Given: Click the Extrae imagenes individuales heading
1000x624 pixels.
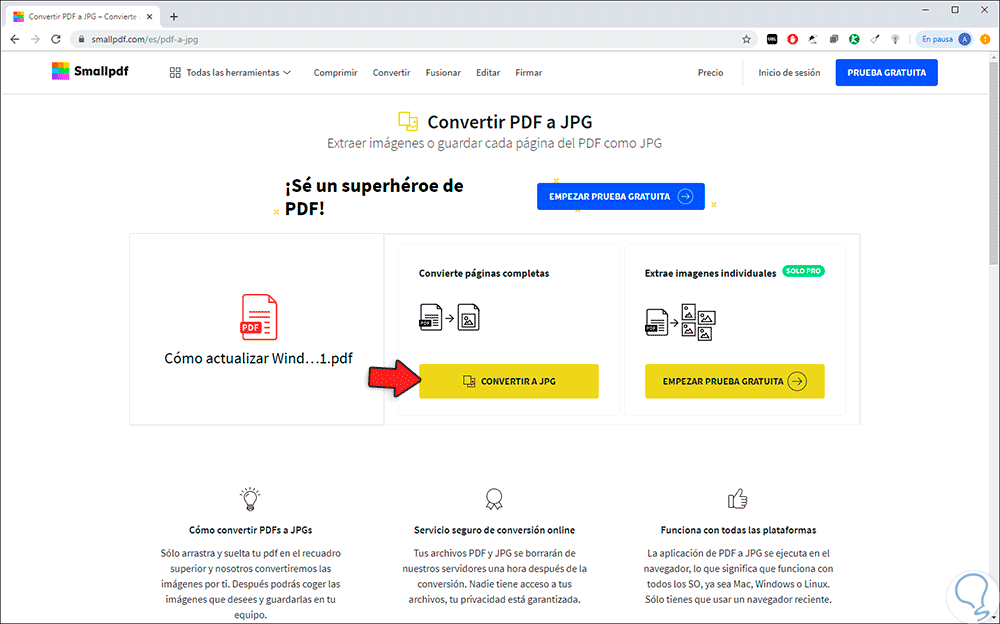Looking at the screenshot, I should [x=710, y=273].
